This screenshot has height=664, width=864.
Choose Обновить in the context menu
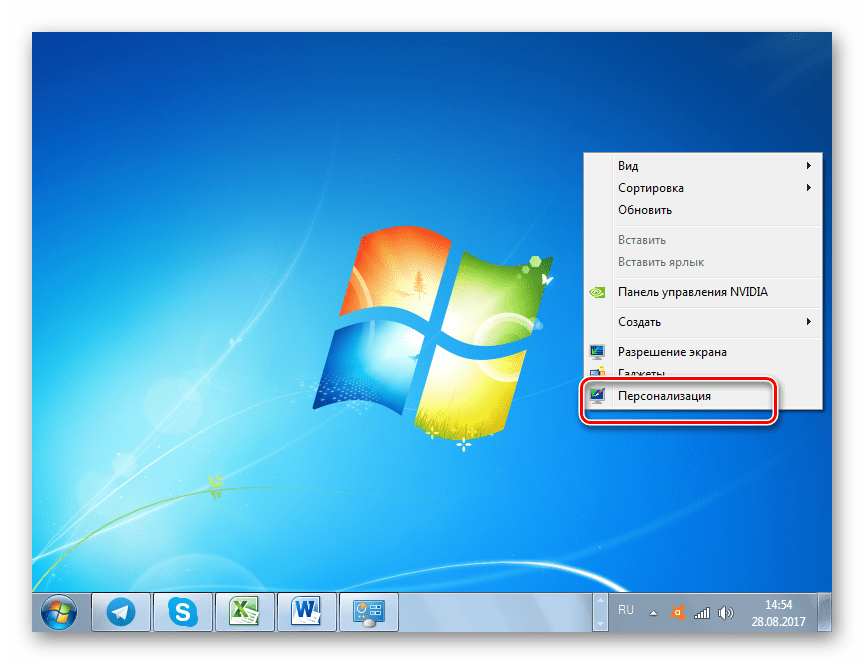point(645,210)
